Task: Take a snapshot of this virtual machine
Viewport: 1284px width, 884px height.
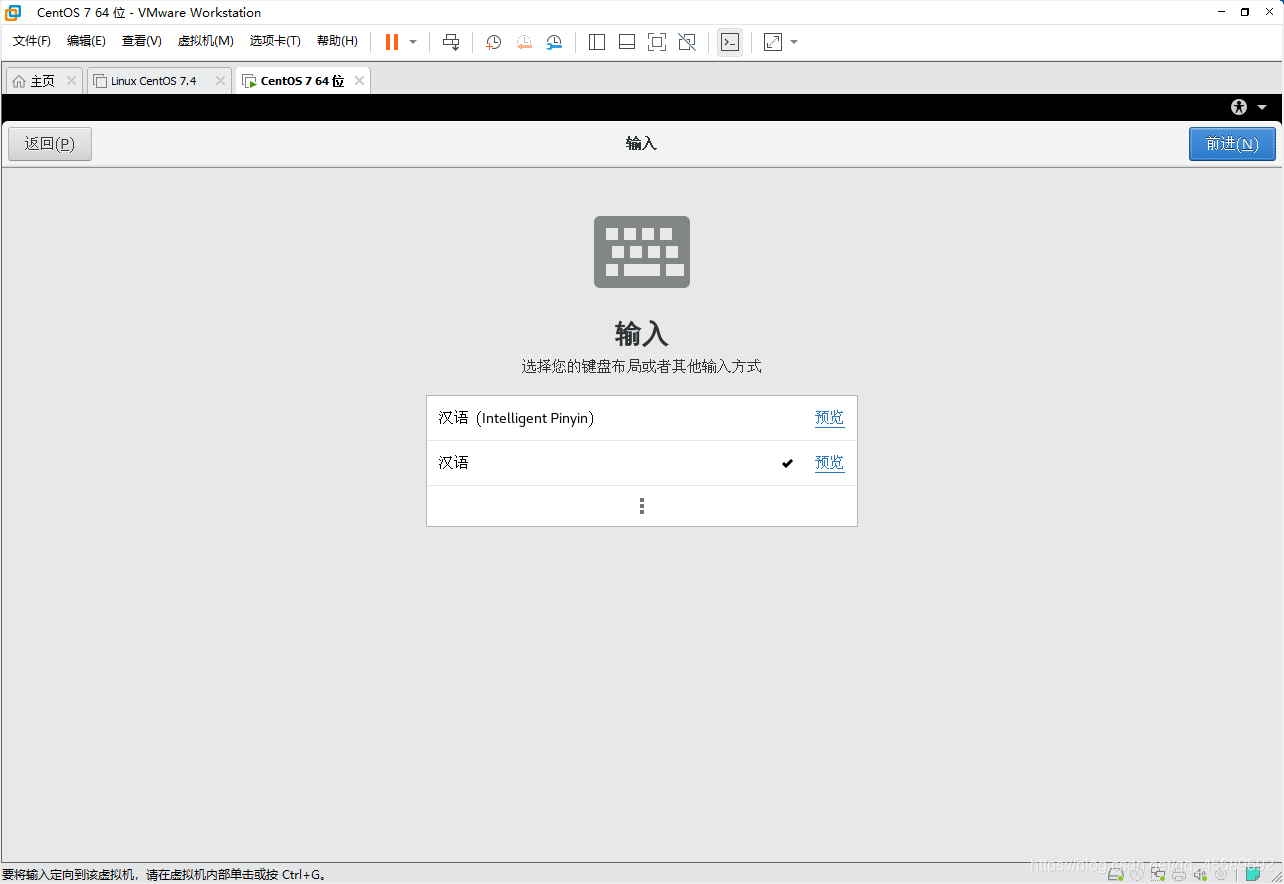Action: [493, 42]
